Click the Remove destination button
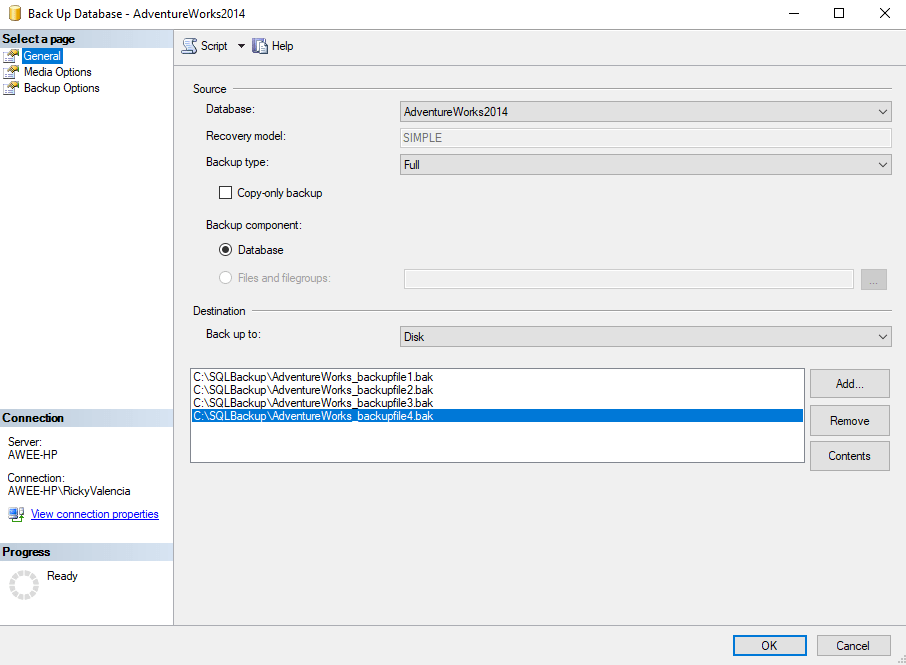906x665 pixels. click(x=849, y=421)
